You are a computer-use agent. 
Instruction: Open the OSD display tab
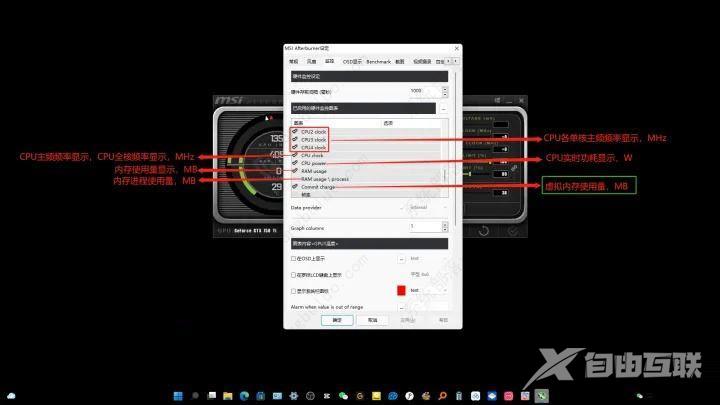(x=352, y=62)
